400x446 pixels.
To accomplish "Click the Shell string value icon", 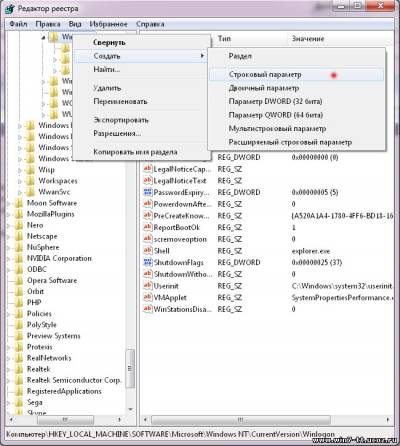I will (x=148, y=251).
